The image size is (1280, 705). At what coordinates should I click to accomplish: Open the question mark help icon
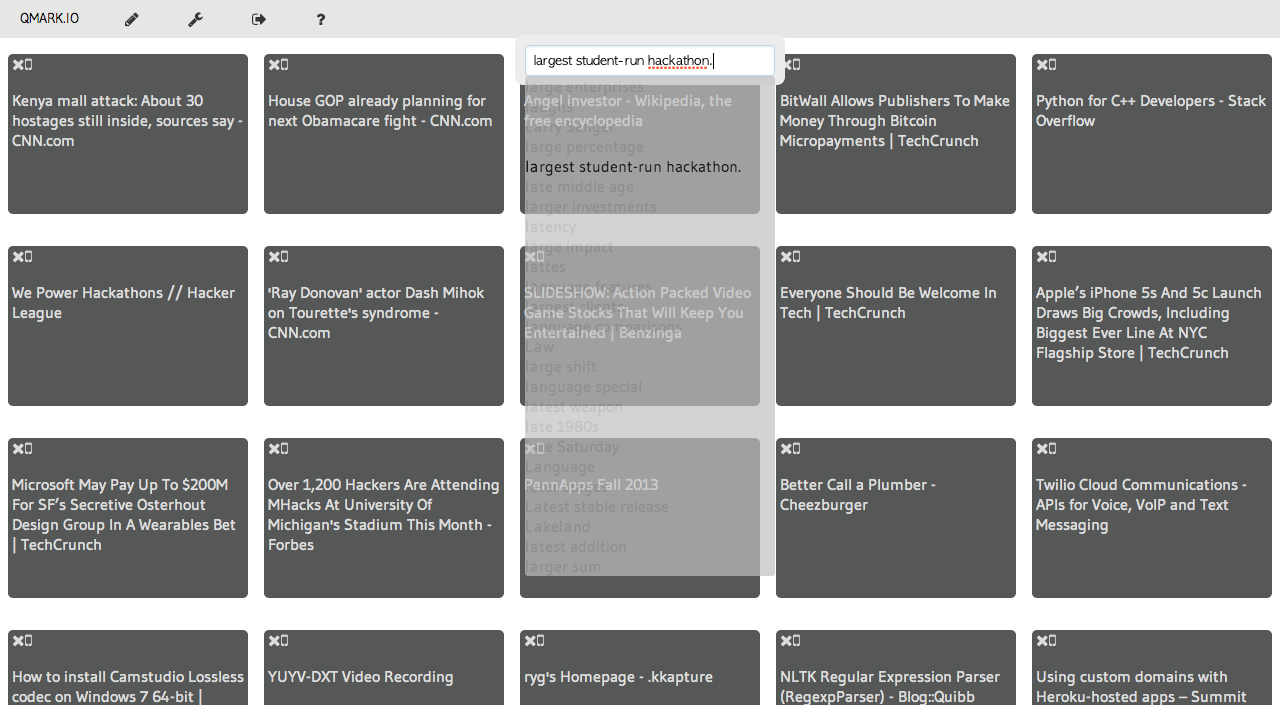(x=321, y=19)
